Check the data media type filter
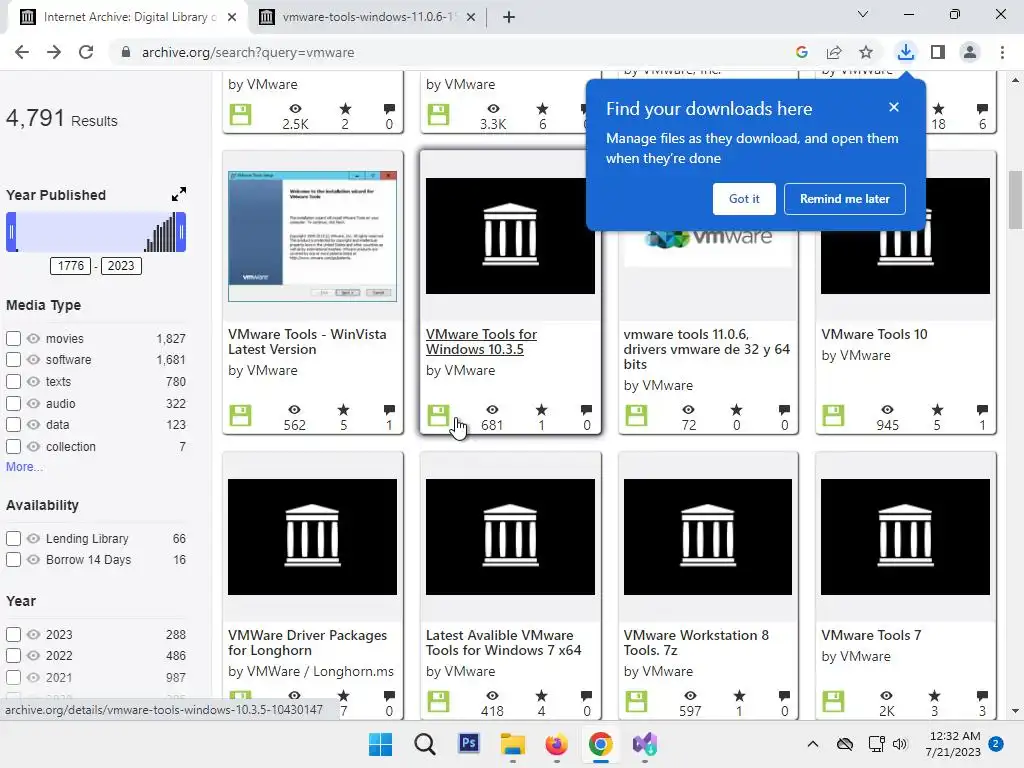Image resolution: width=1024 pixels, height=768 pixels. pyautogui.click(x=13, y=424)
